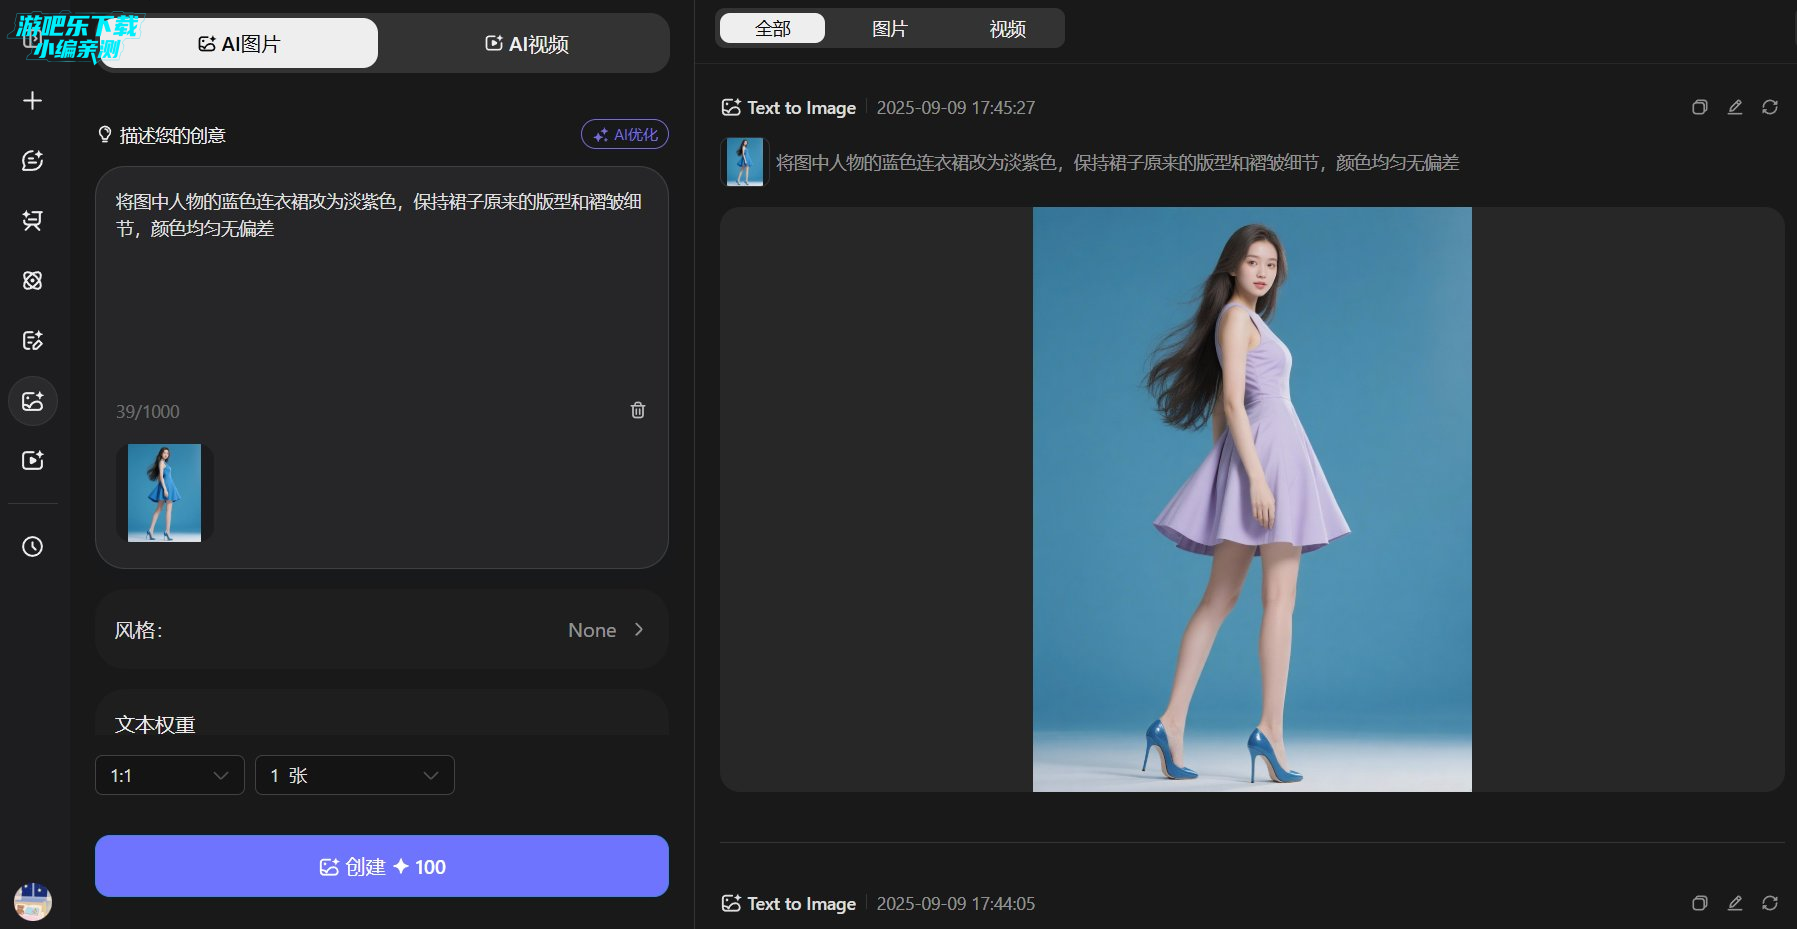Open the generated purple dress image
Viewport: 1797px width, 929px height.
click(1252, 499)
